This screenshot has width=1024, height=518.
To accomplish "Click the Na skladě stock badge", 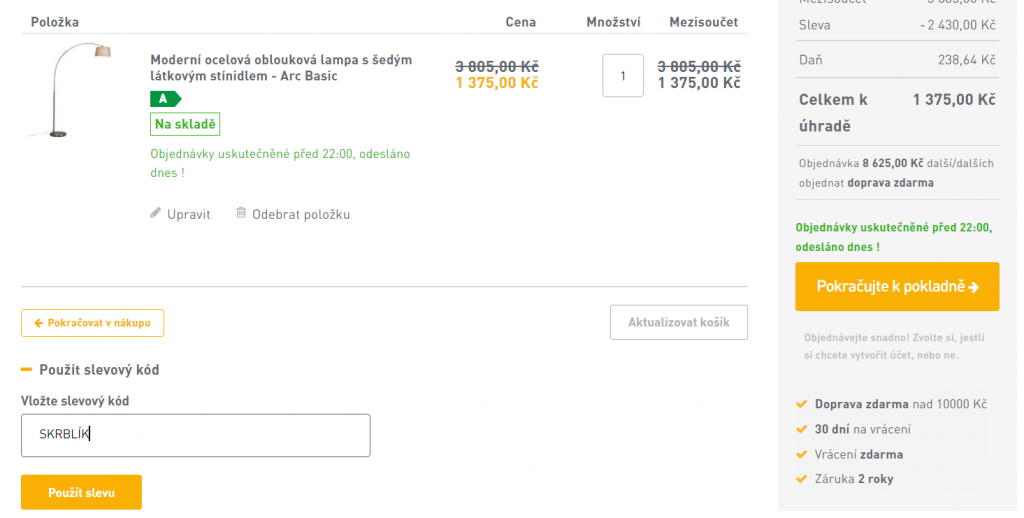I will point(185,124).
